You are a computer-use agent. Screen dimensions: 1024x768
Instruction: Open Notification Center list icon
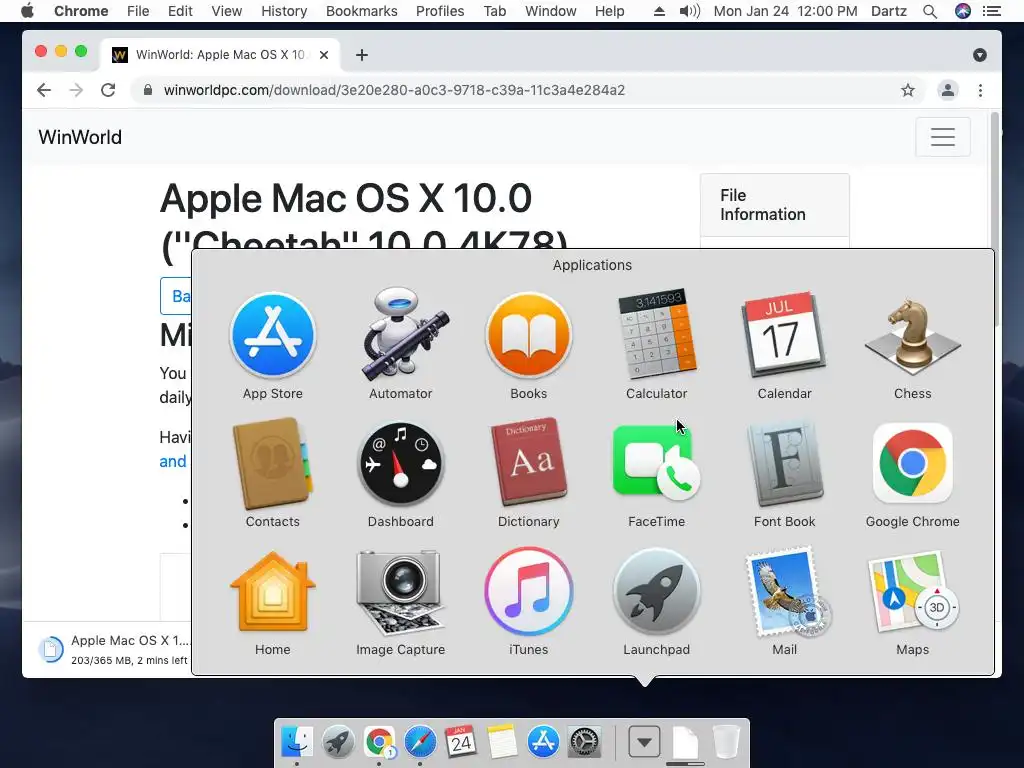click(x=991, y=11)
